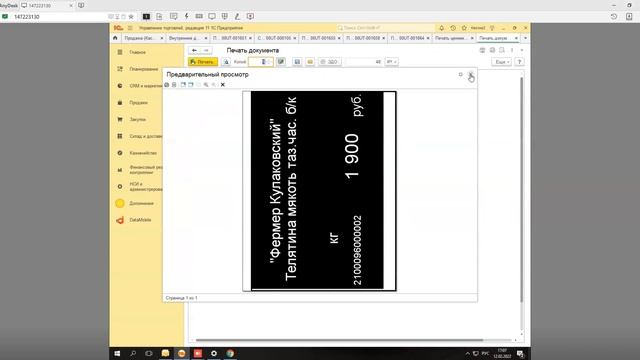Screen dimensions: 640x360
Task: Open the Планирование section
Action: 143,69
